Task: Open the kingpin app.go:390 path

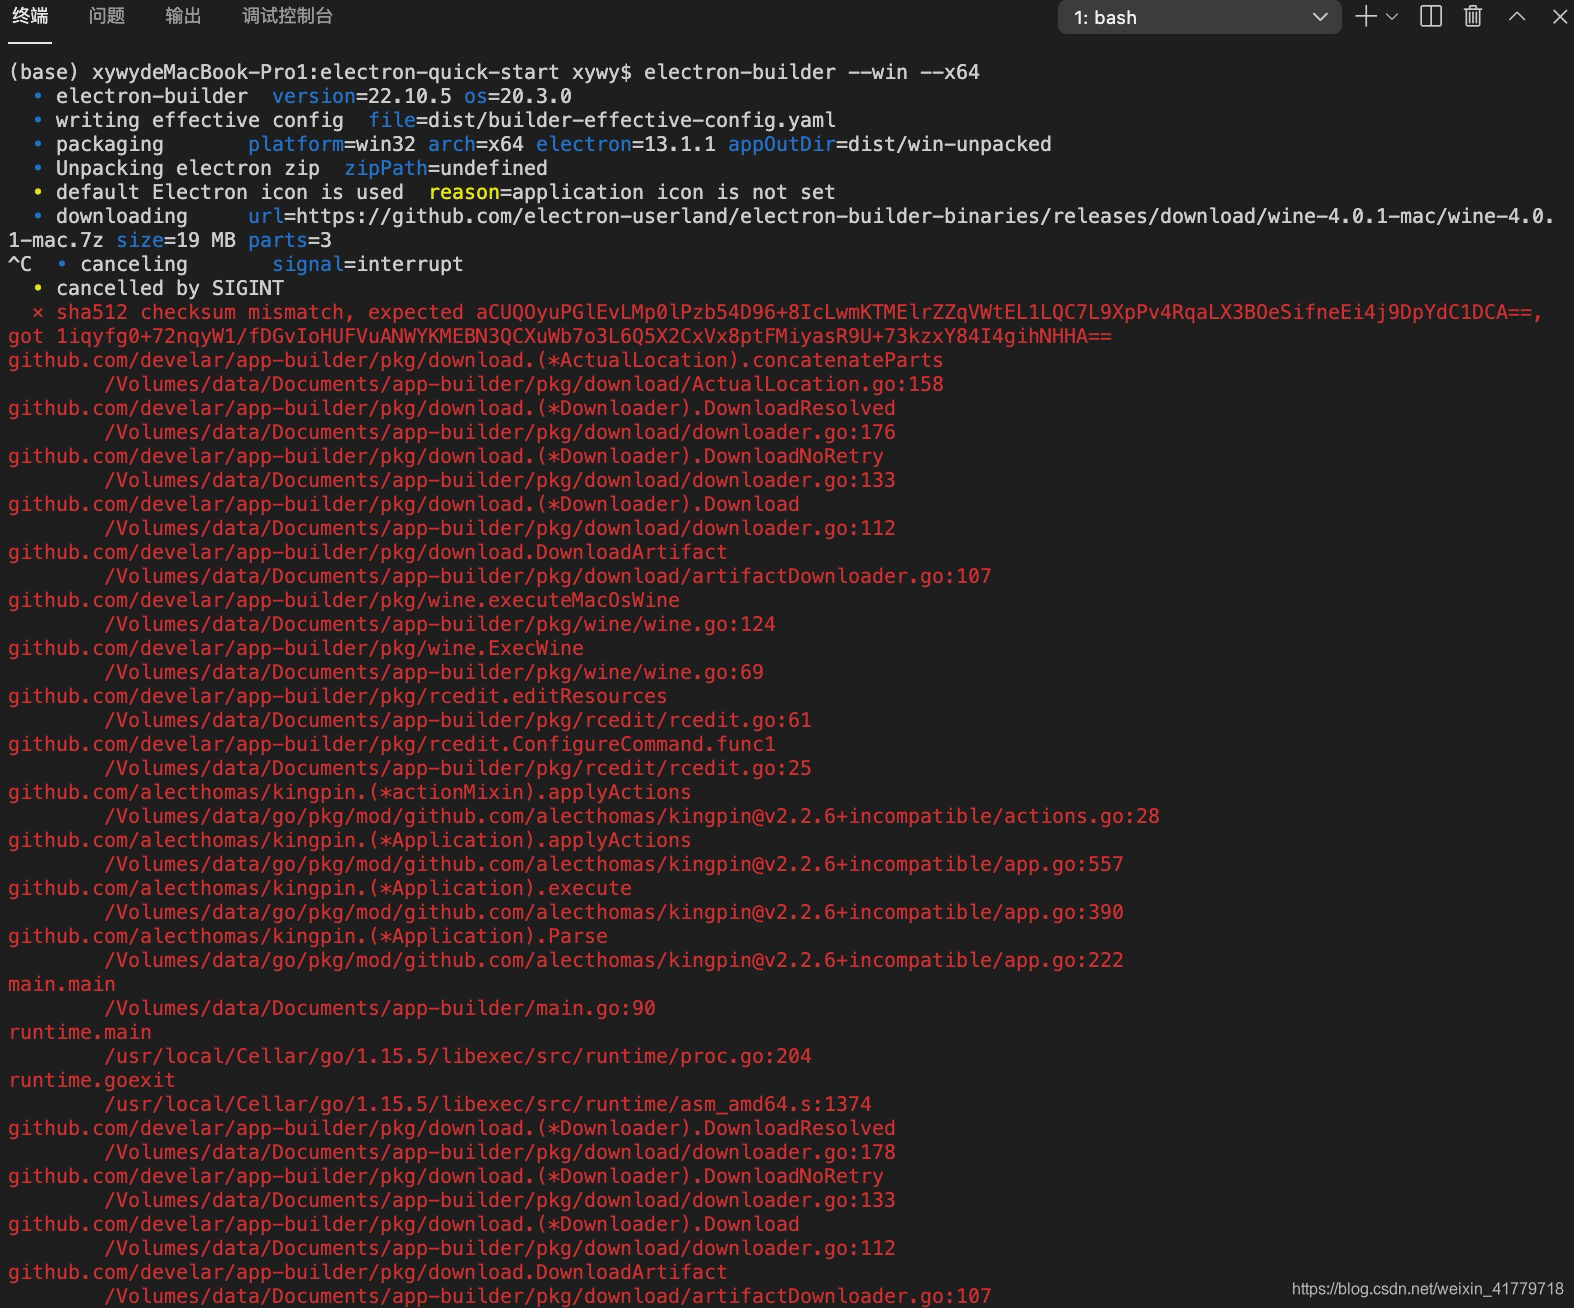Action: click(614, 912)
